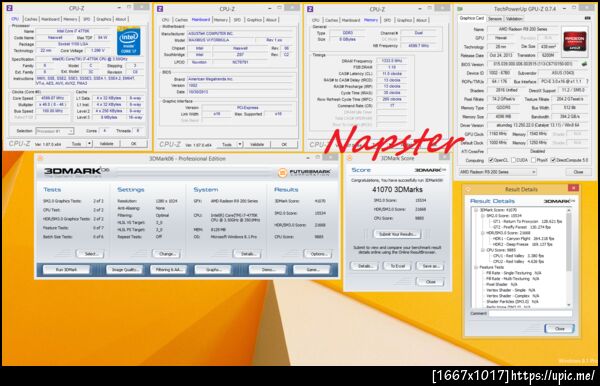
Task: Click Image Quality button in 3DMark06
Action: [125, 270]
